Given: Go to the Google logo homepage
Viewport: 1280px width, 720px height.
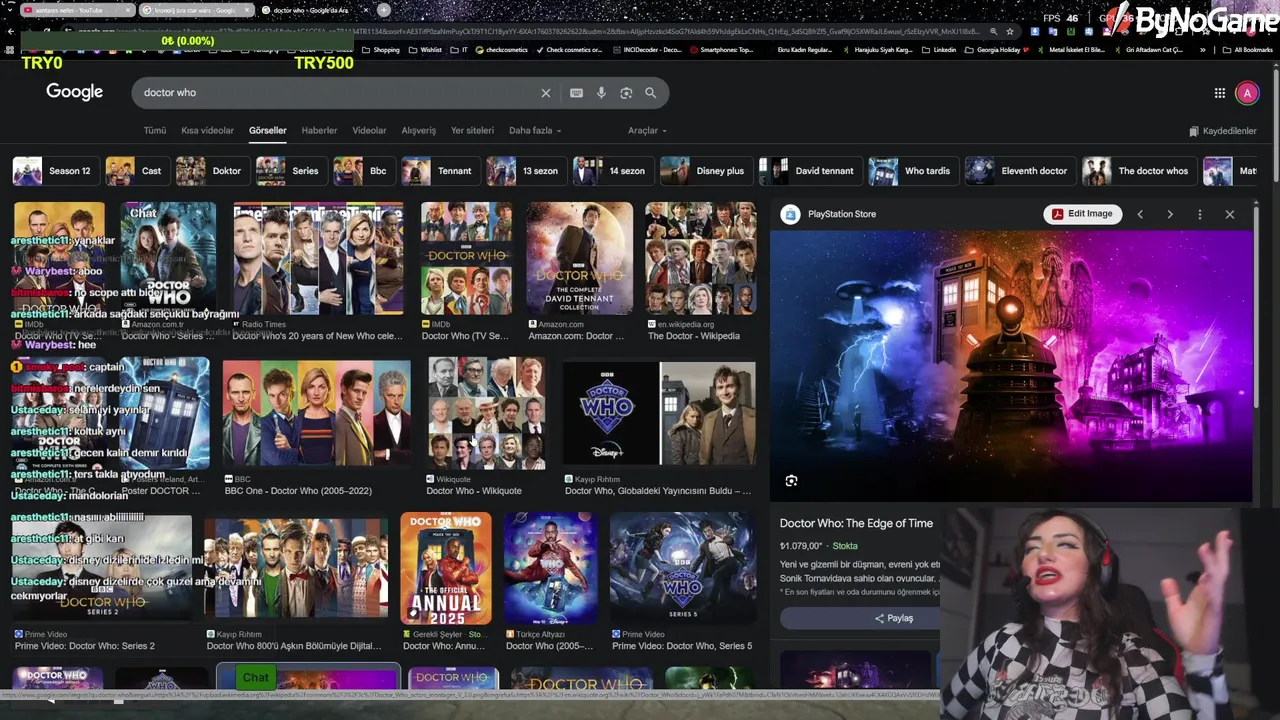Looking at the screenshot, I should [74, 92].
